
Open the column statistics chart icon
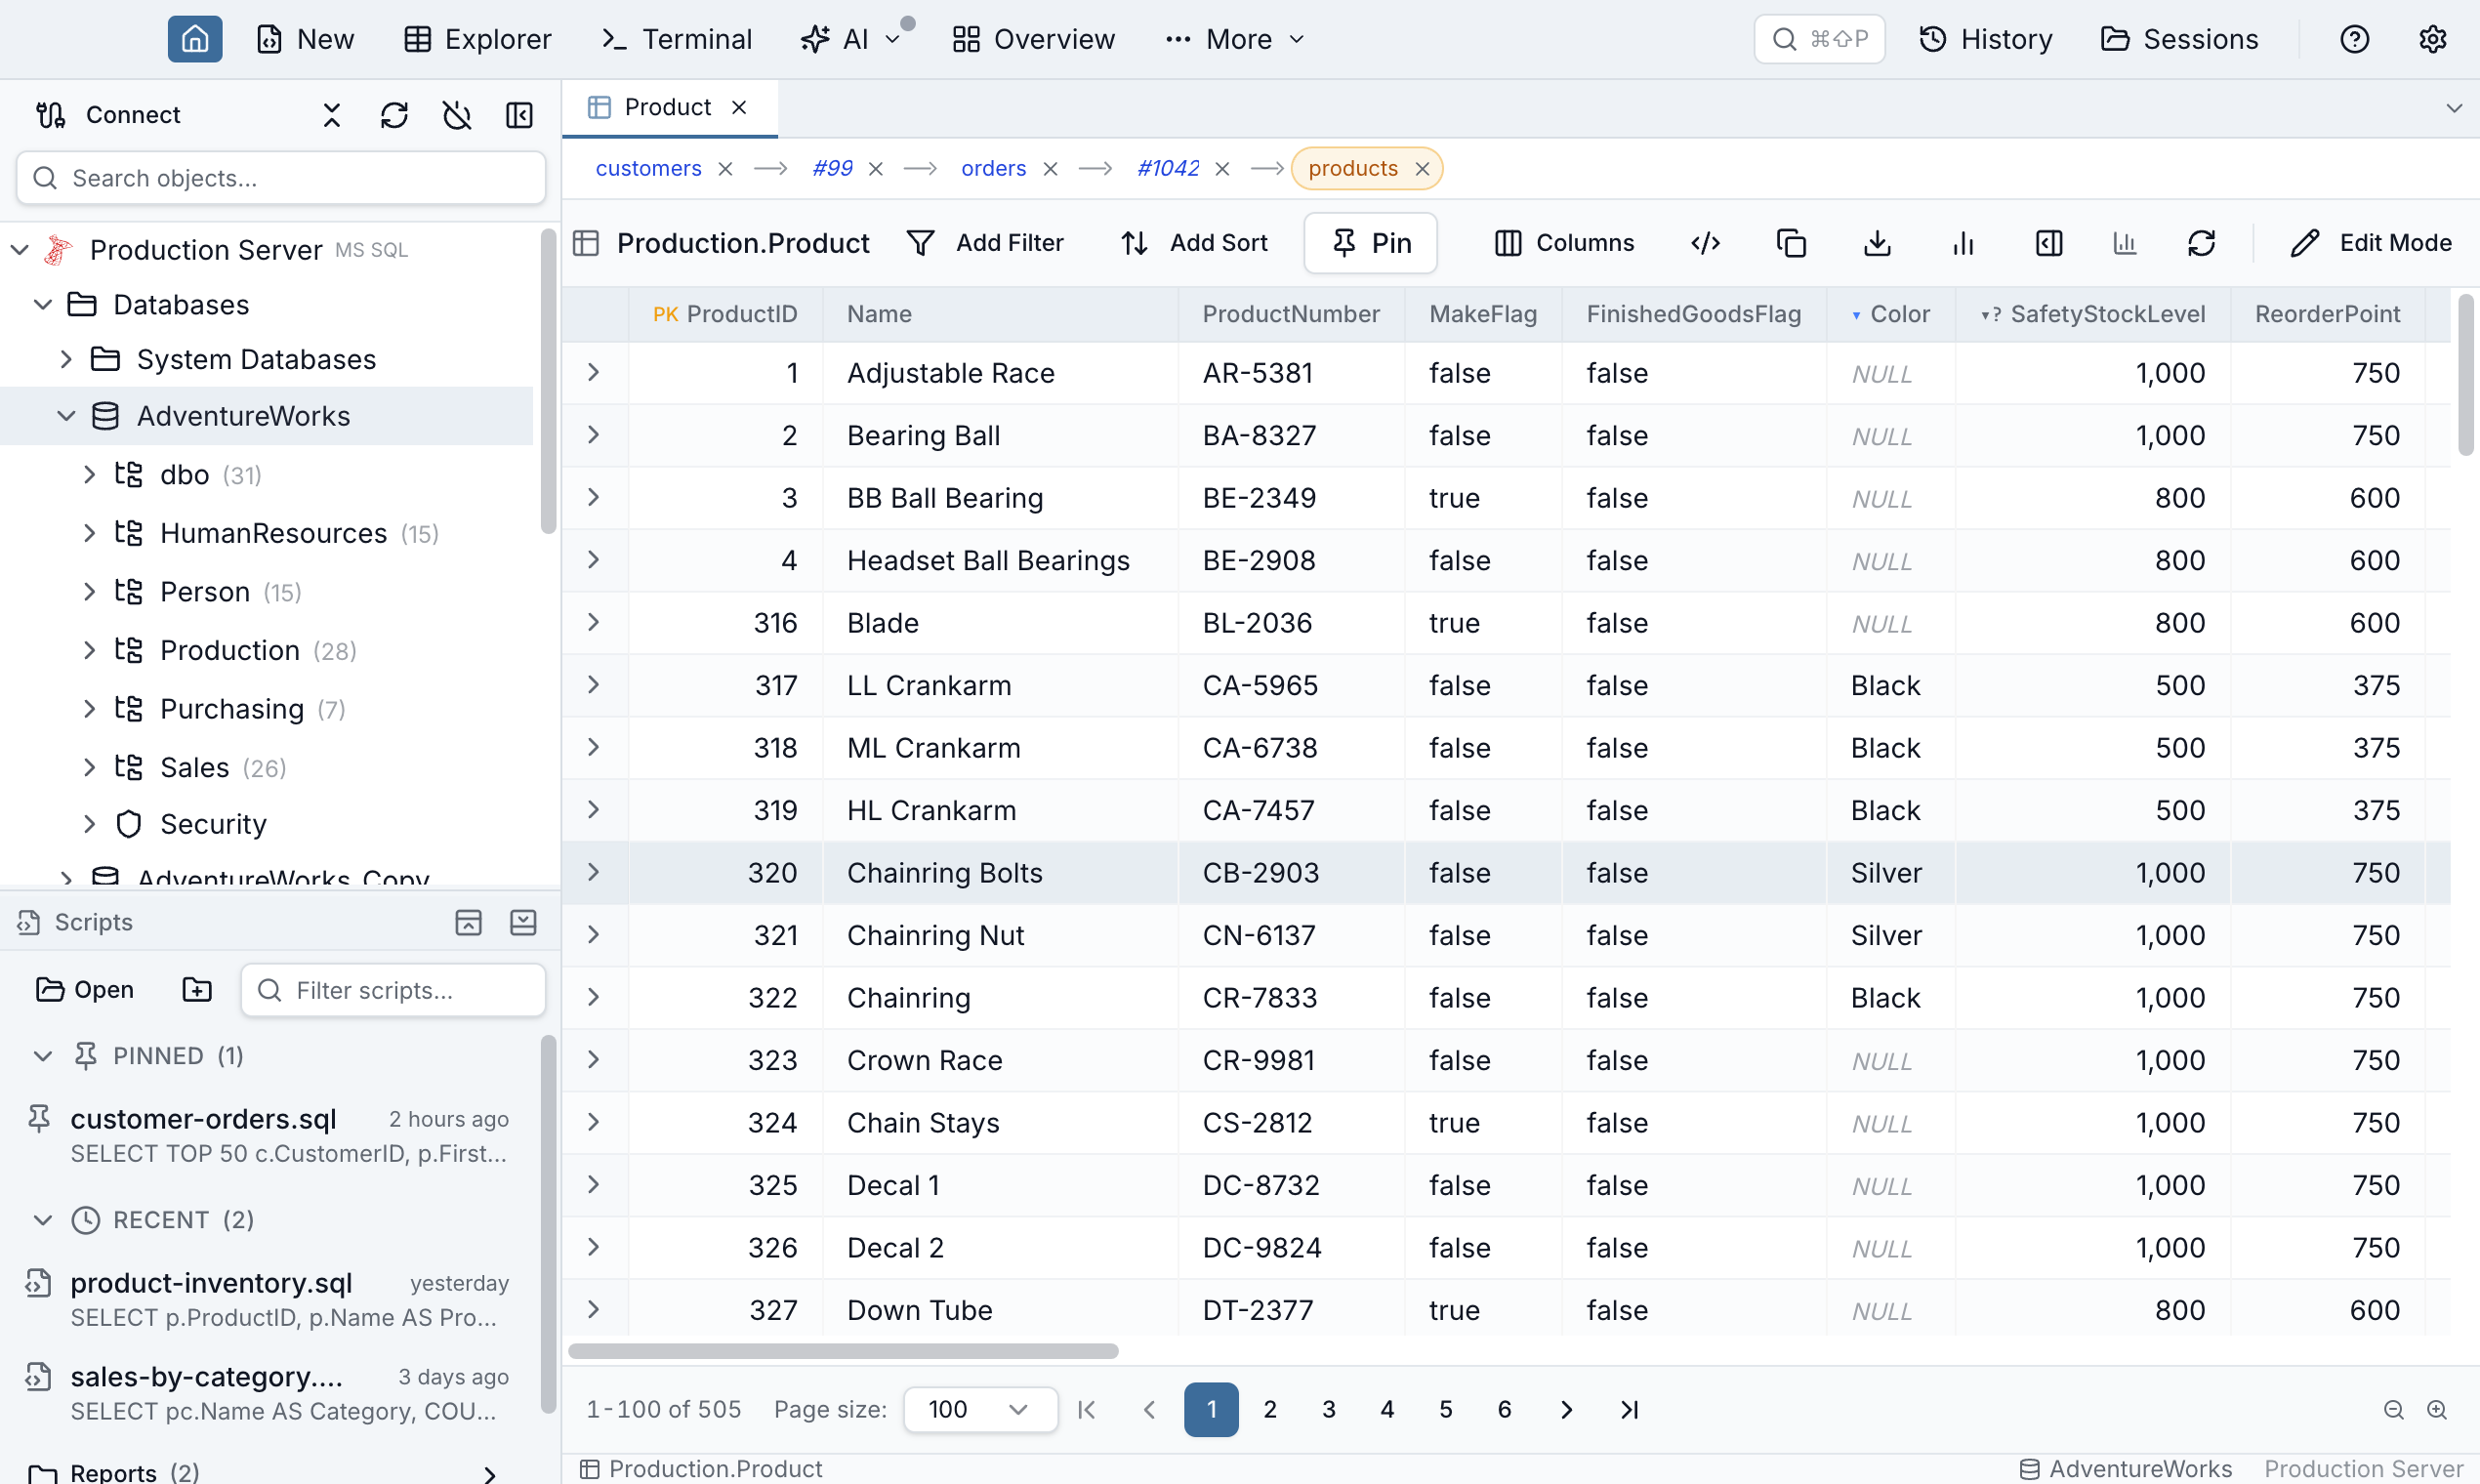[x=2124, y=243]
